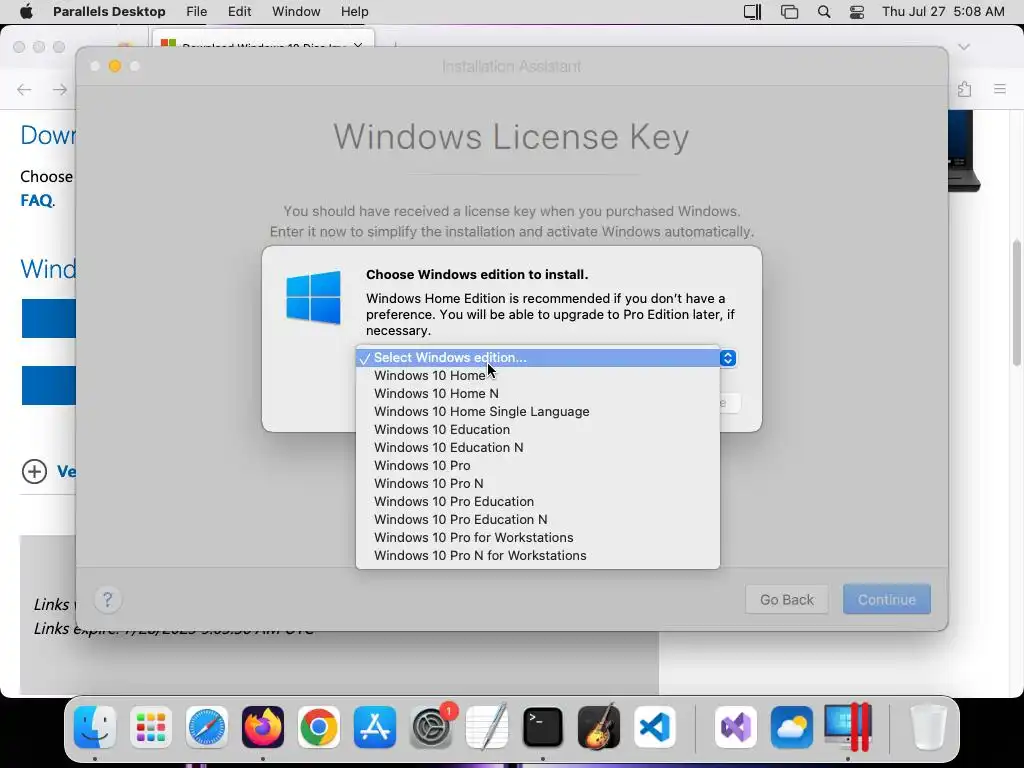The height and width of the screenshot is (768, 1024).
Task: Open Terminal from the Dock
Action: coord(543,727)
